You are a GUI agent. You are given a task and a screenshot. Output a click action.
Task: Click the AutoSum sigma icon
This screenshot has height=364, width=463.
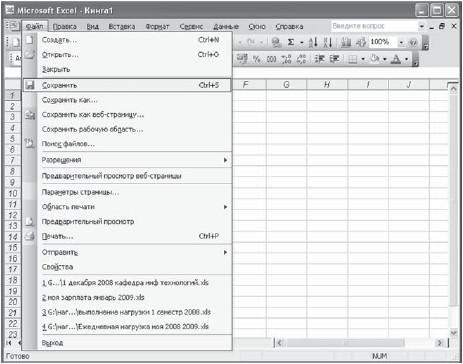click(x=291, y=42)
